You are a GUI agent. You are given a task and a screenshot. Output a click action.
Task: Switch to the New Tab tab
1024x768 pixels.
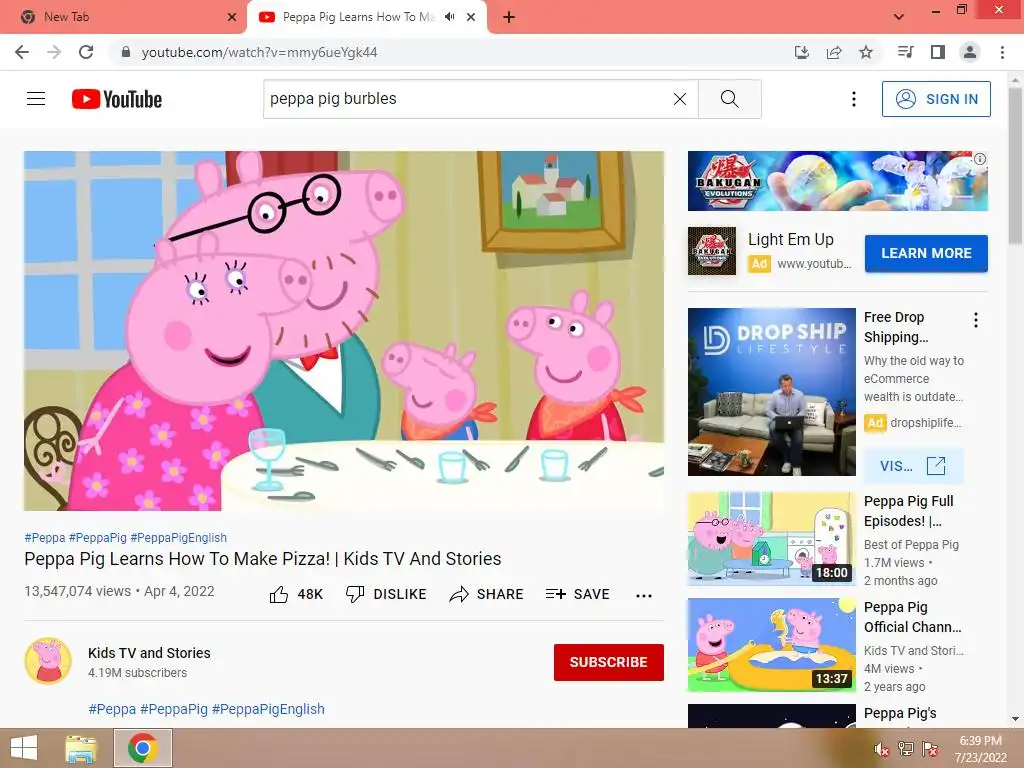pyautogui.click(x=124, y=17)
